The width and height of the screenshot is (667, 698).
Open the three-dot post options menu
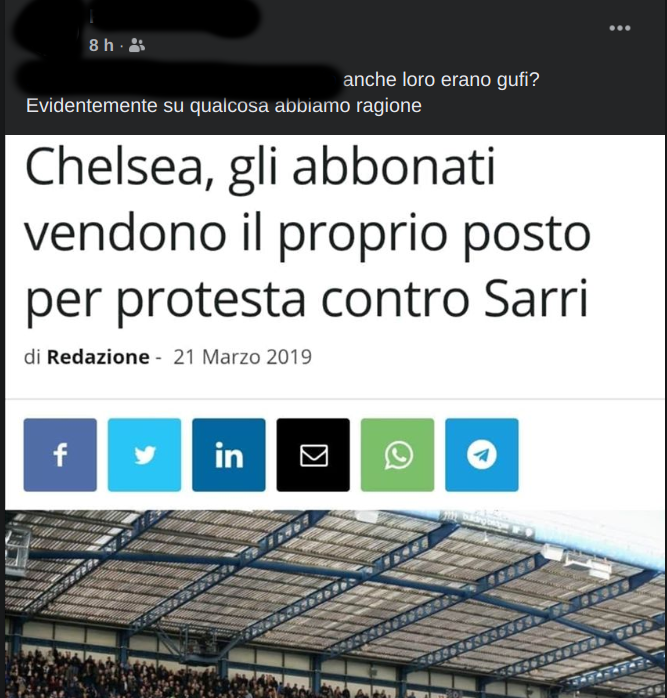tap(620, 28)
